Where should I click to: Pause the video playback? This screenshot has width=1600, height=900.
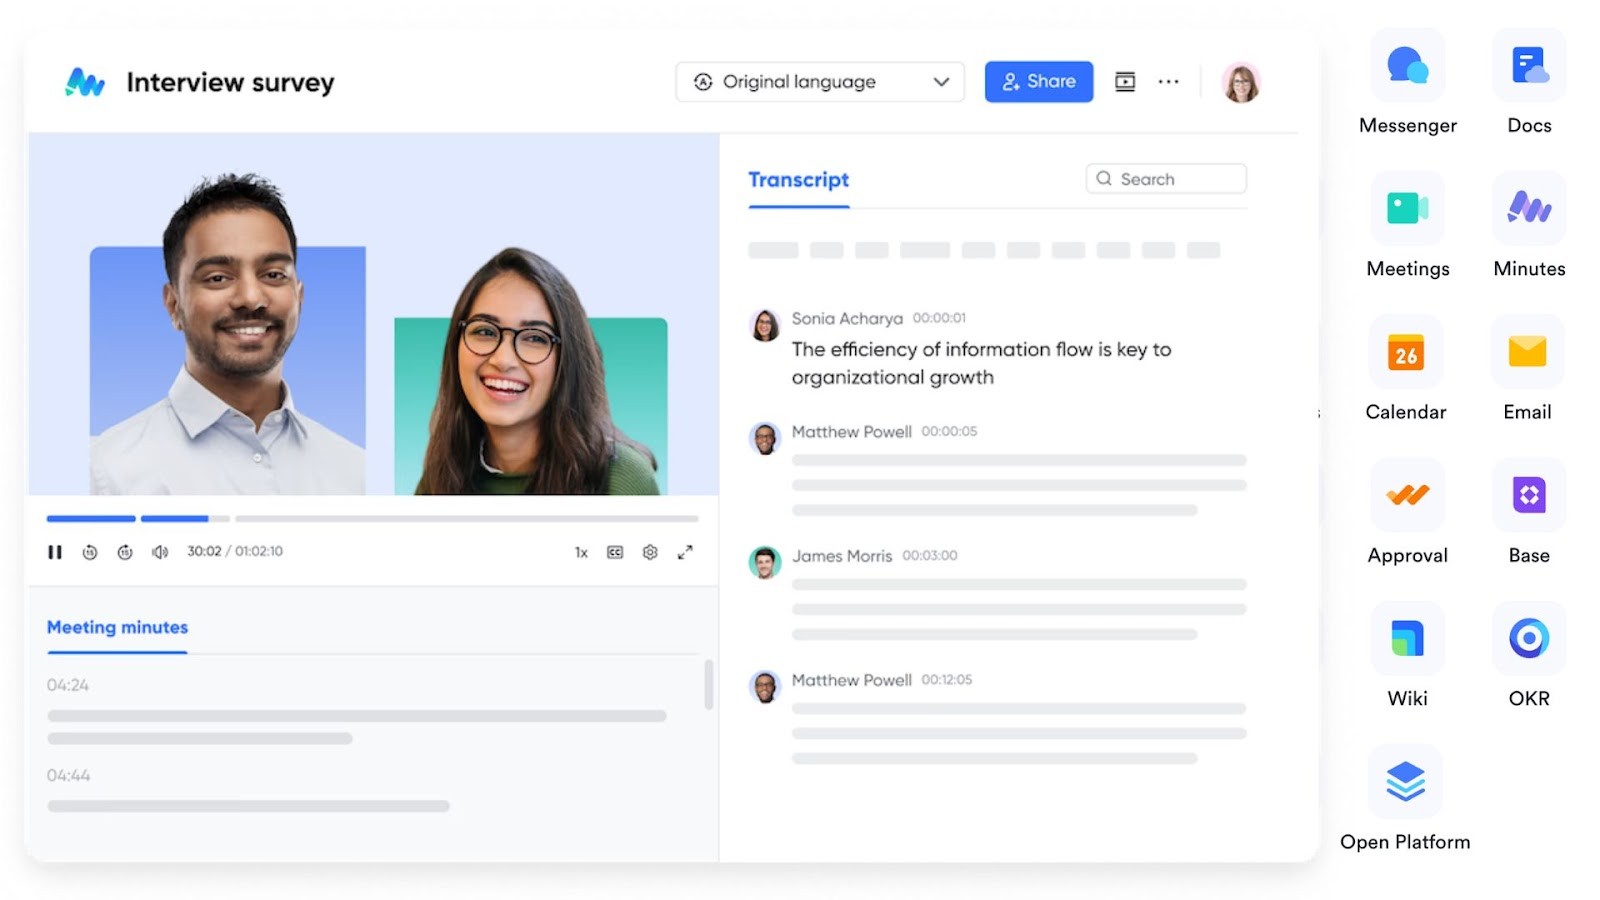click(x=55, y=551)
